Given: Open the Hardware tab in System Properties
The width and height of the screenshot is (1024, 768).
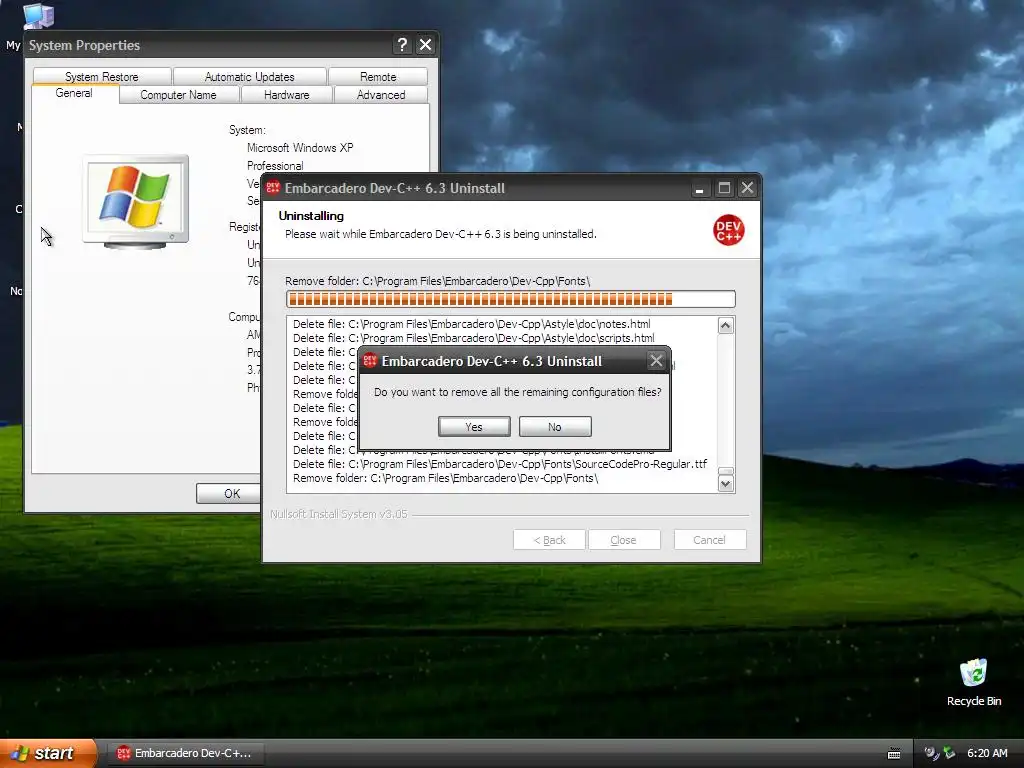Looking at the screenshot, I should 287,95.
